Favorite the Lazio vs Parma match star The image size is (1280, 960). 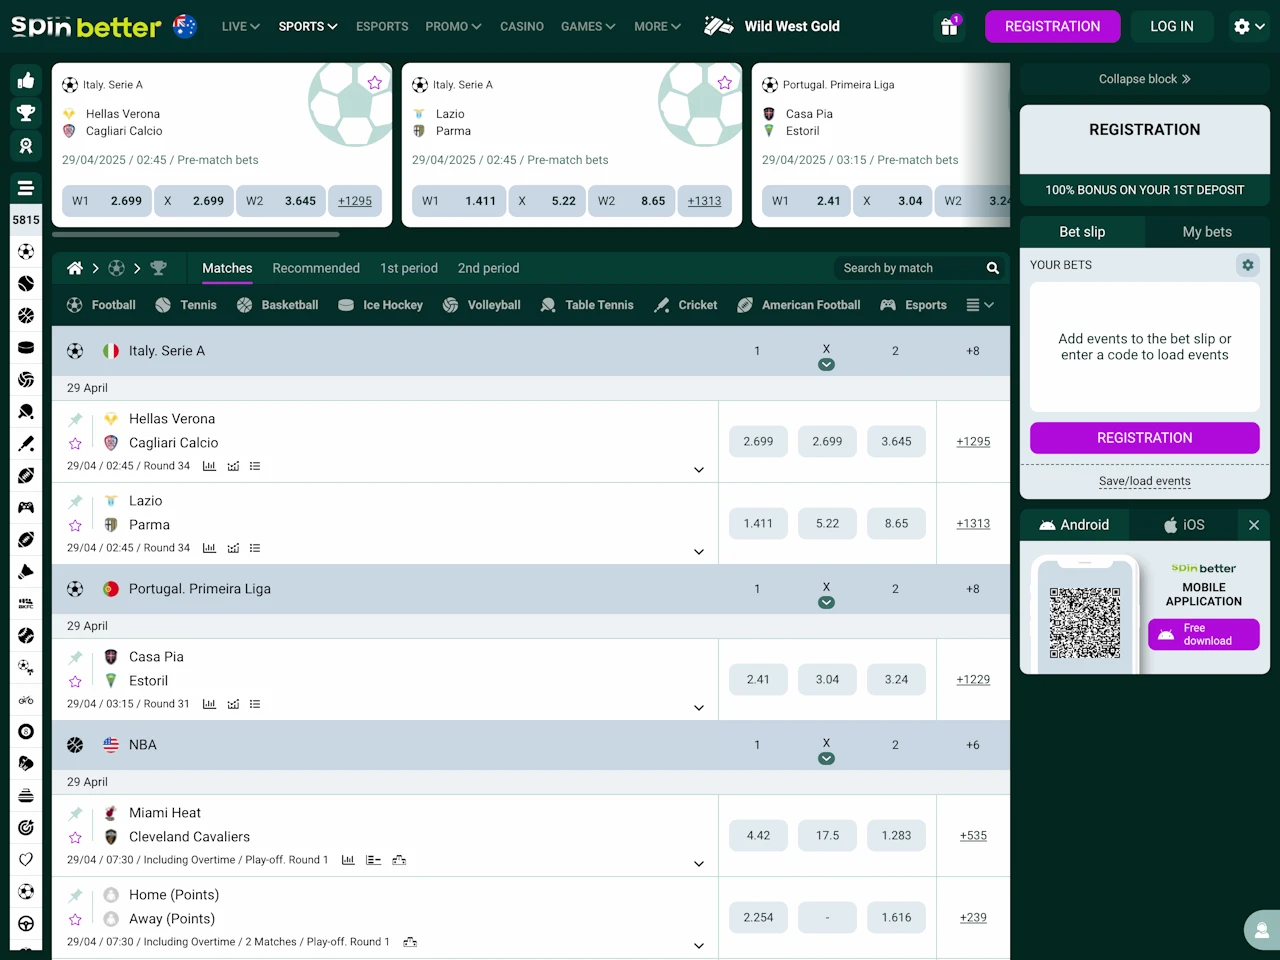point(75,526)
